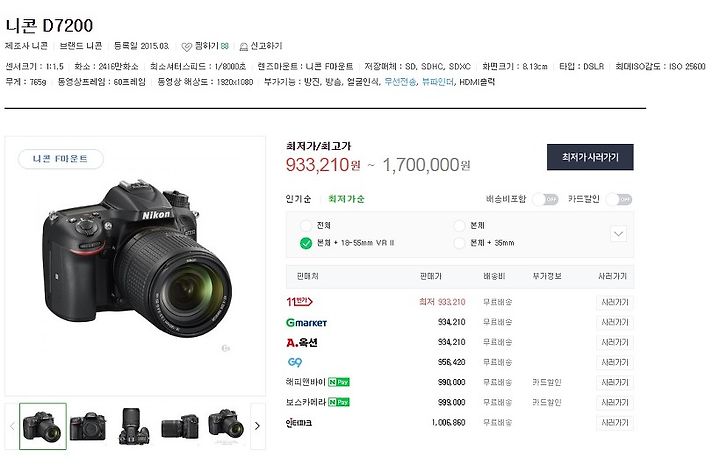Click N Pay badge beside 해피앤바이

339,382
